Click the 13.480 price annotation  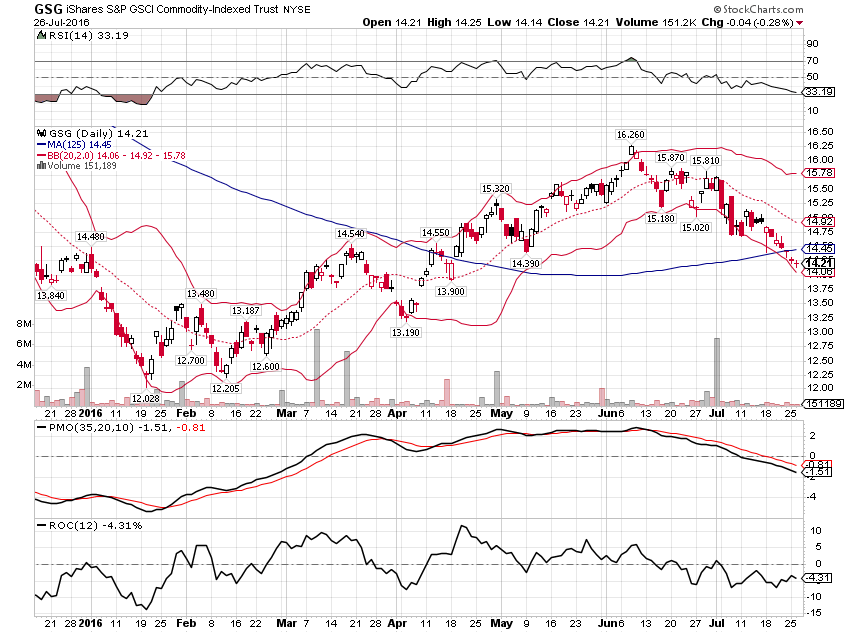click(x=201, y=293)
